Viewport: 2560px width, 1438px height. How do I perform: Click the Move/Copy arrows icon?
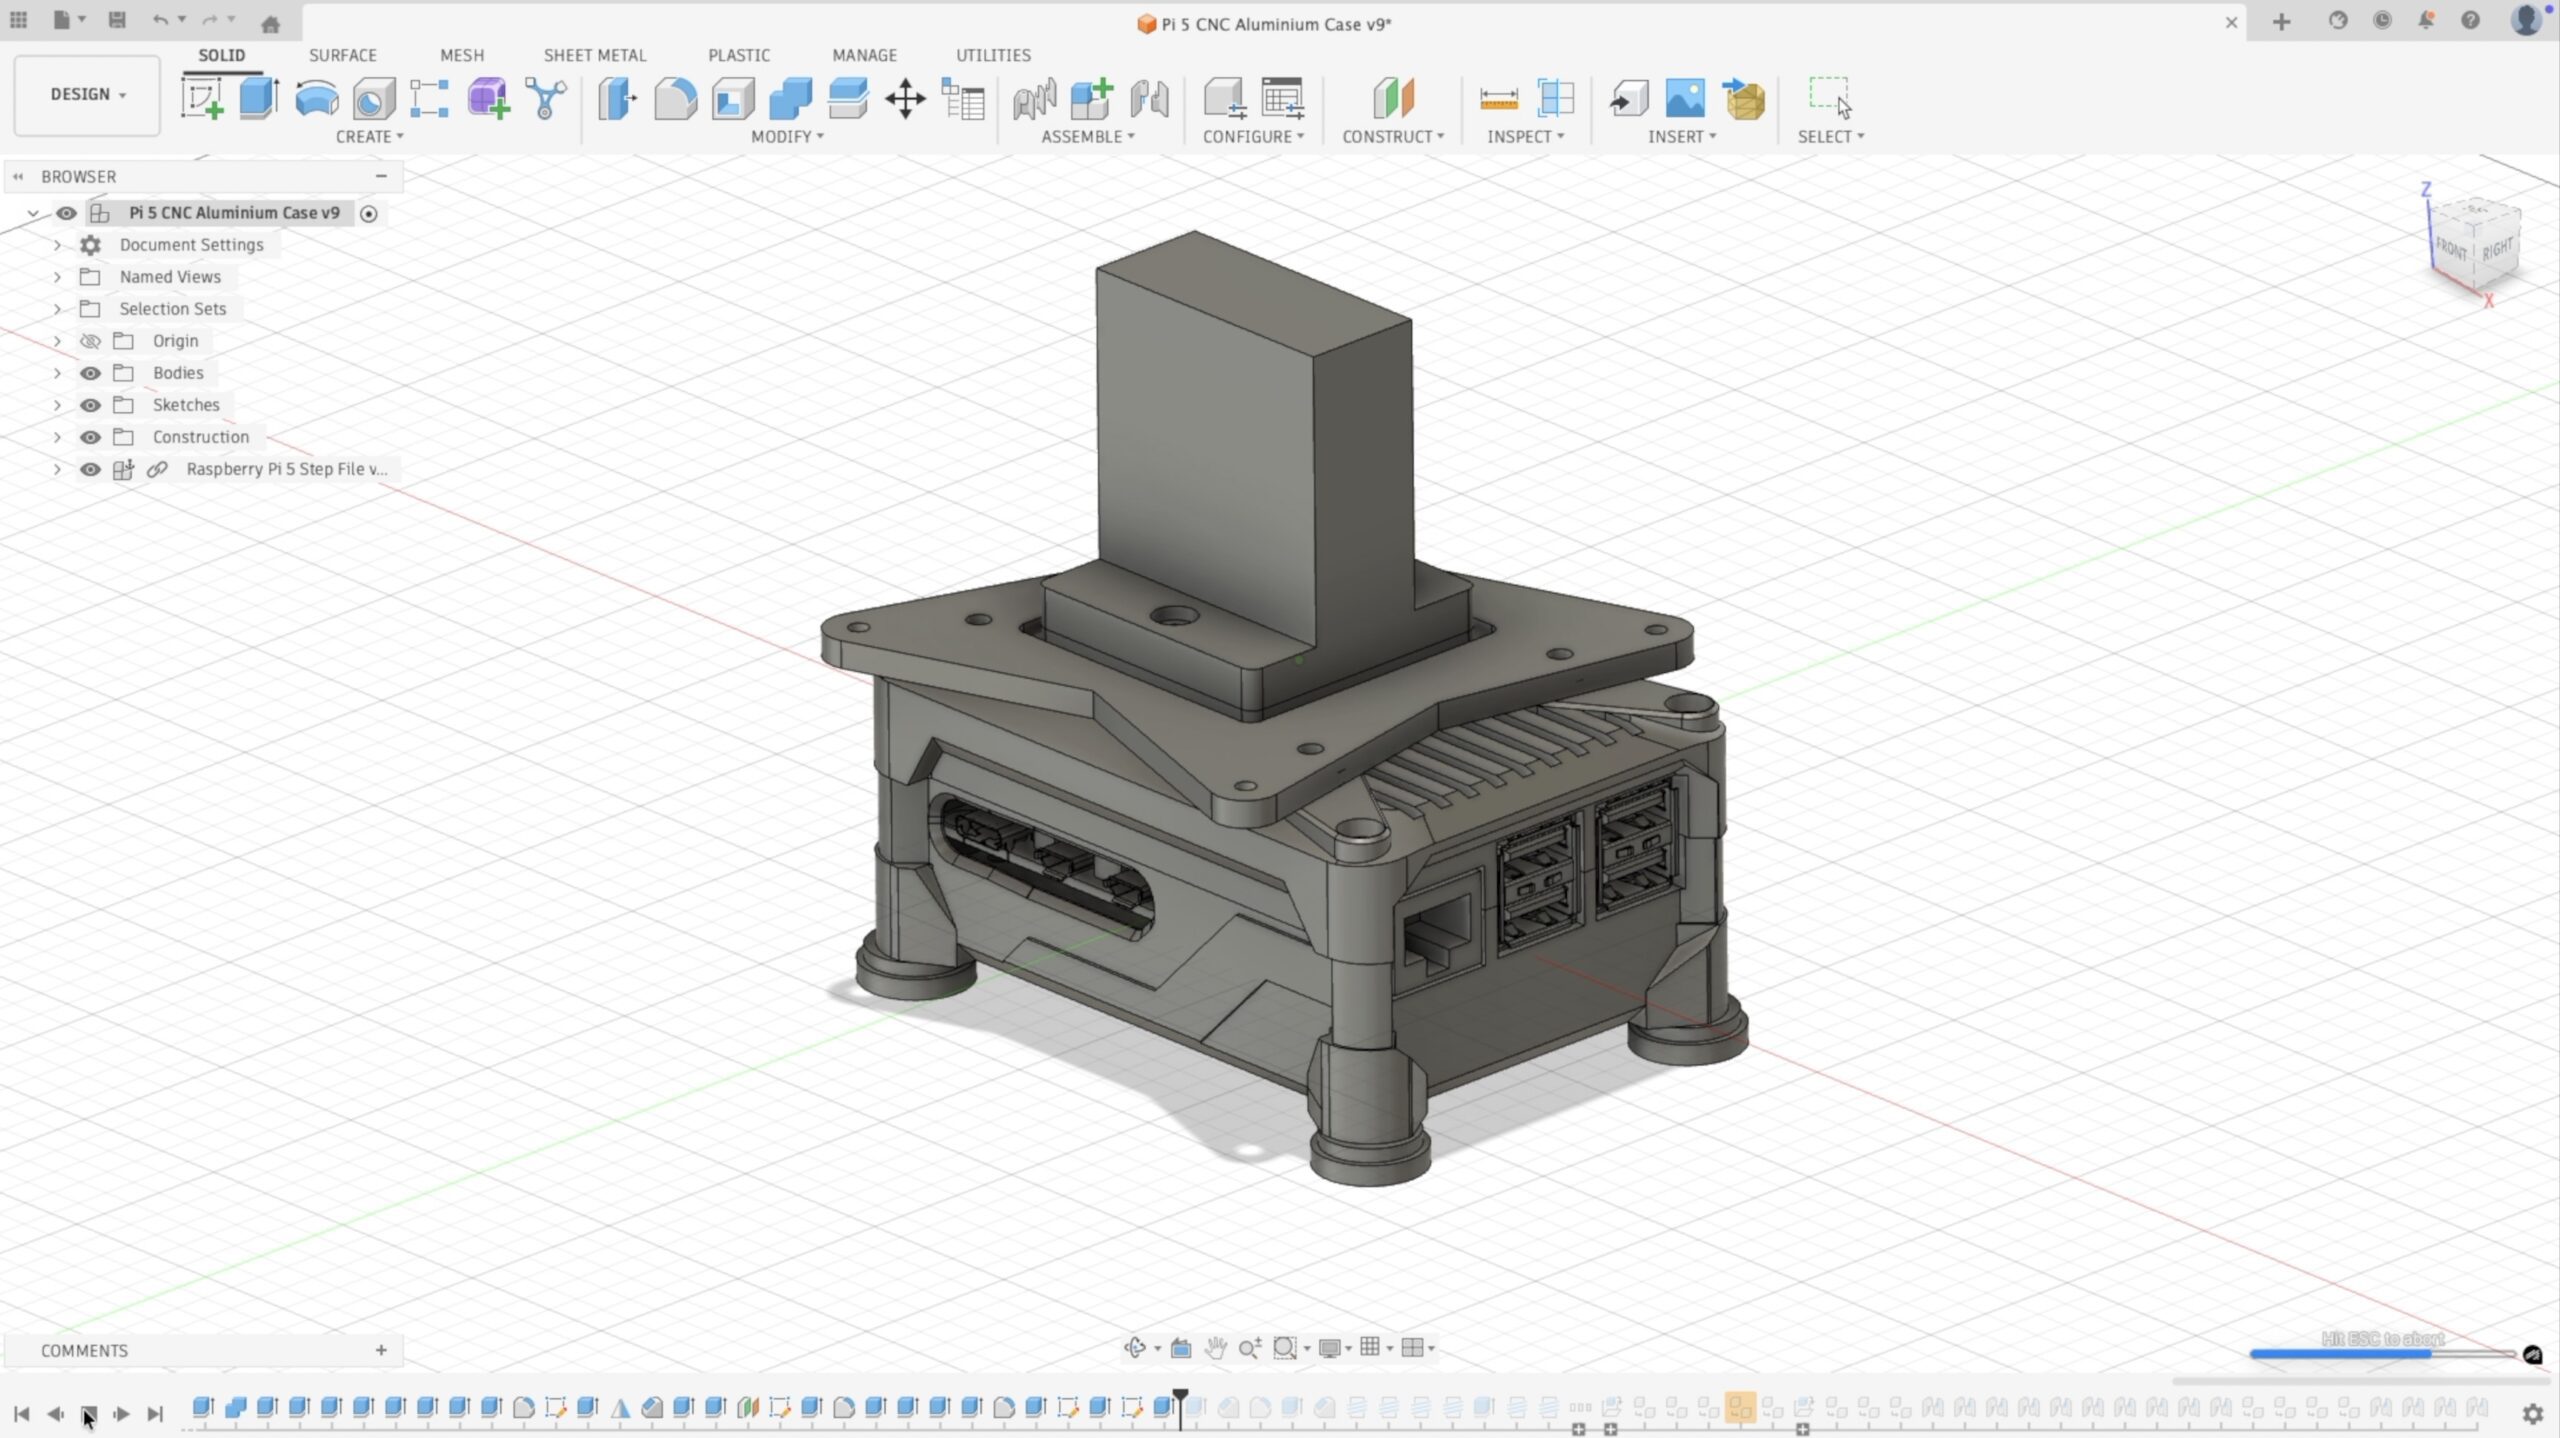point(905,98)
